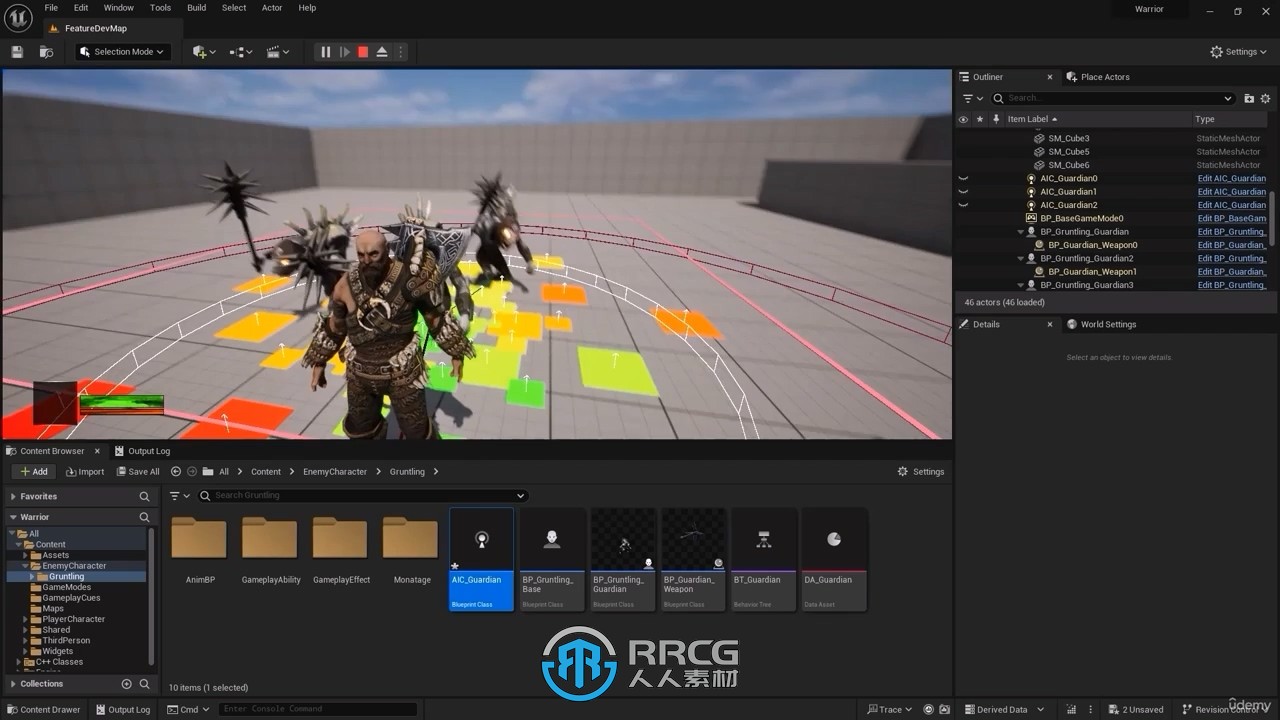This screenshot has width=1280, height=720.
Task: Click the Content Drawer button
Action: (43, 710)
